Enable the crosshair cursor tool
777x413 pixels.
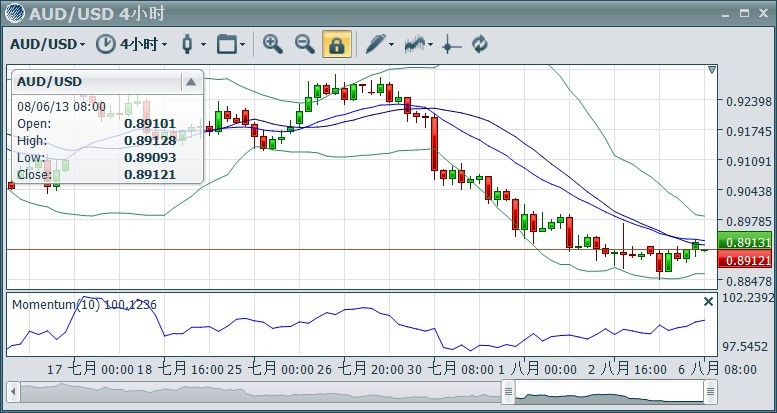(x=451, y=45)
